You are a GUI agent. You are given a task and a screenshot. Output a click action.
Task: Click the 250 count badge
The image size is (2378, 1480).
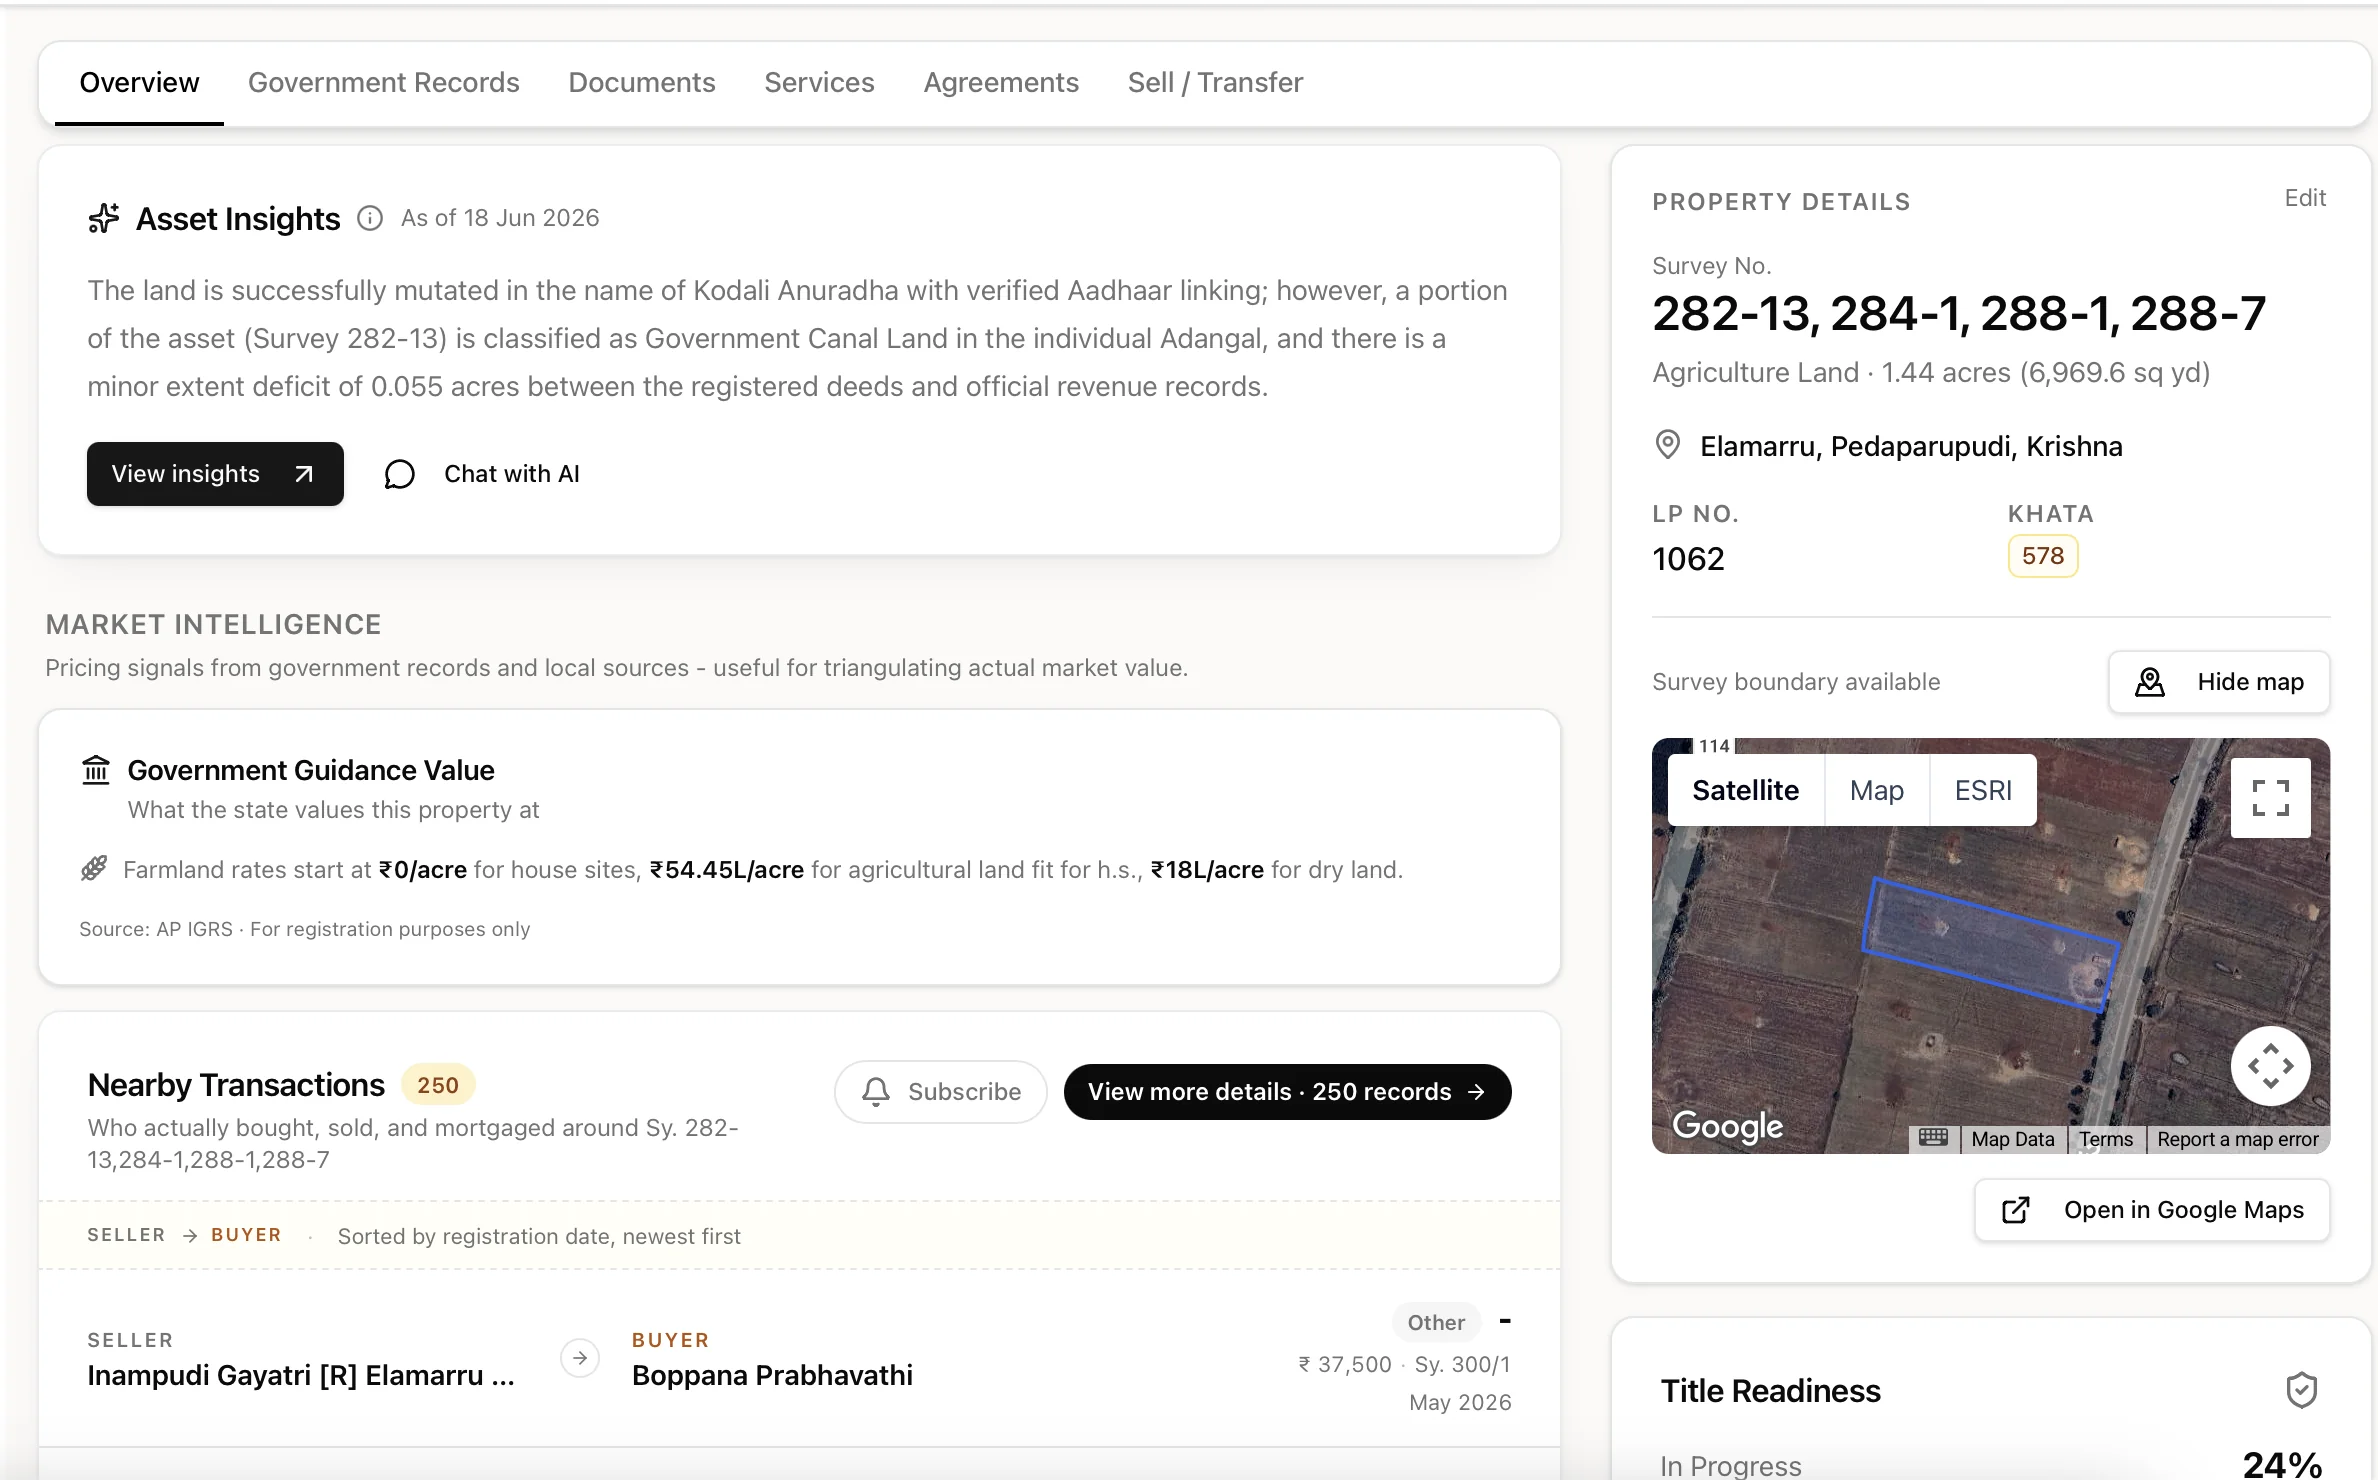(438, 1085)
